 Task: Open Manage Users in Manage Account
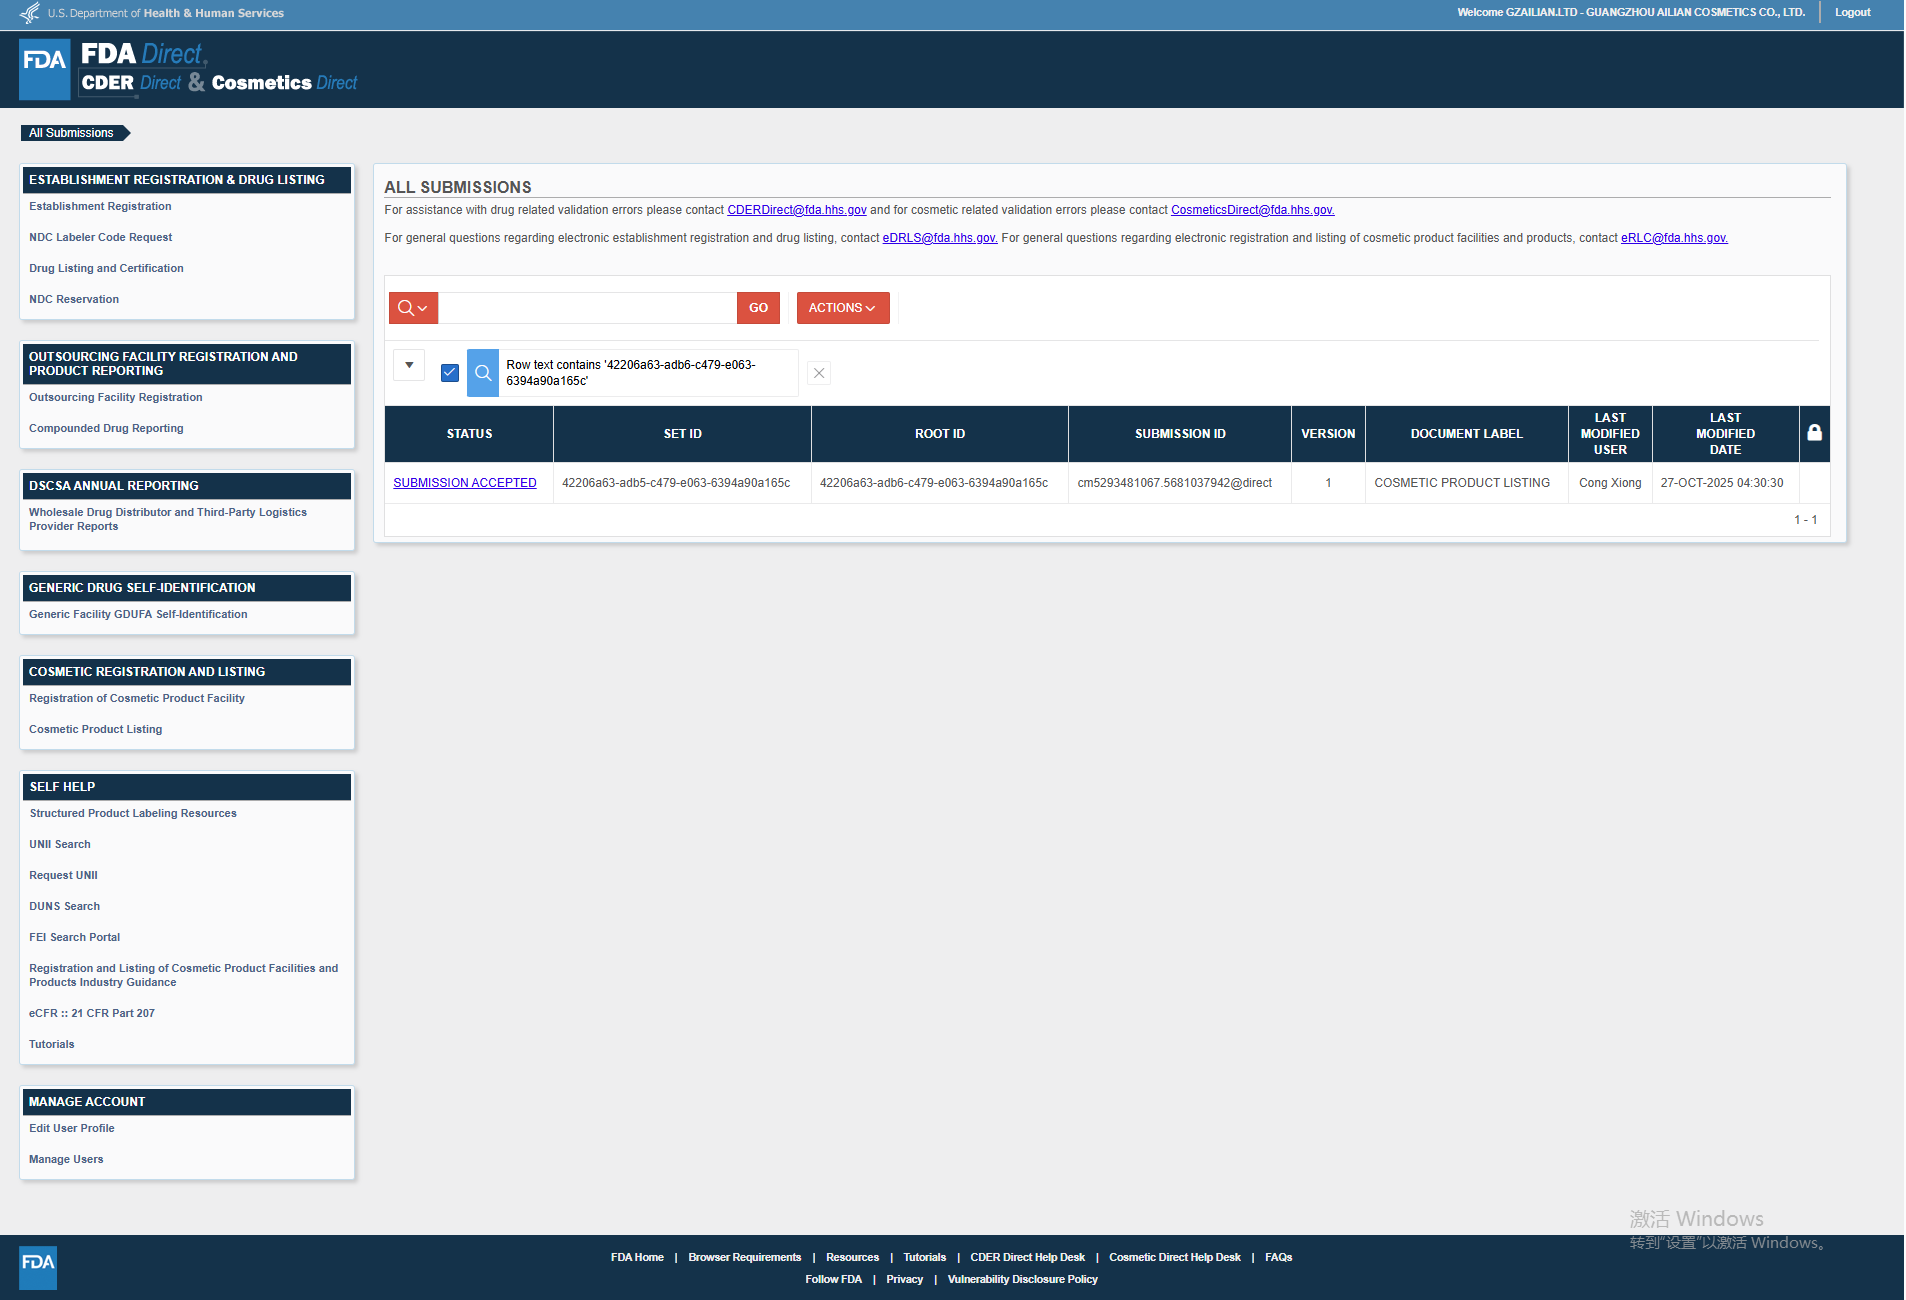66,1159
